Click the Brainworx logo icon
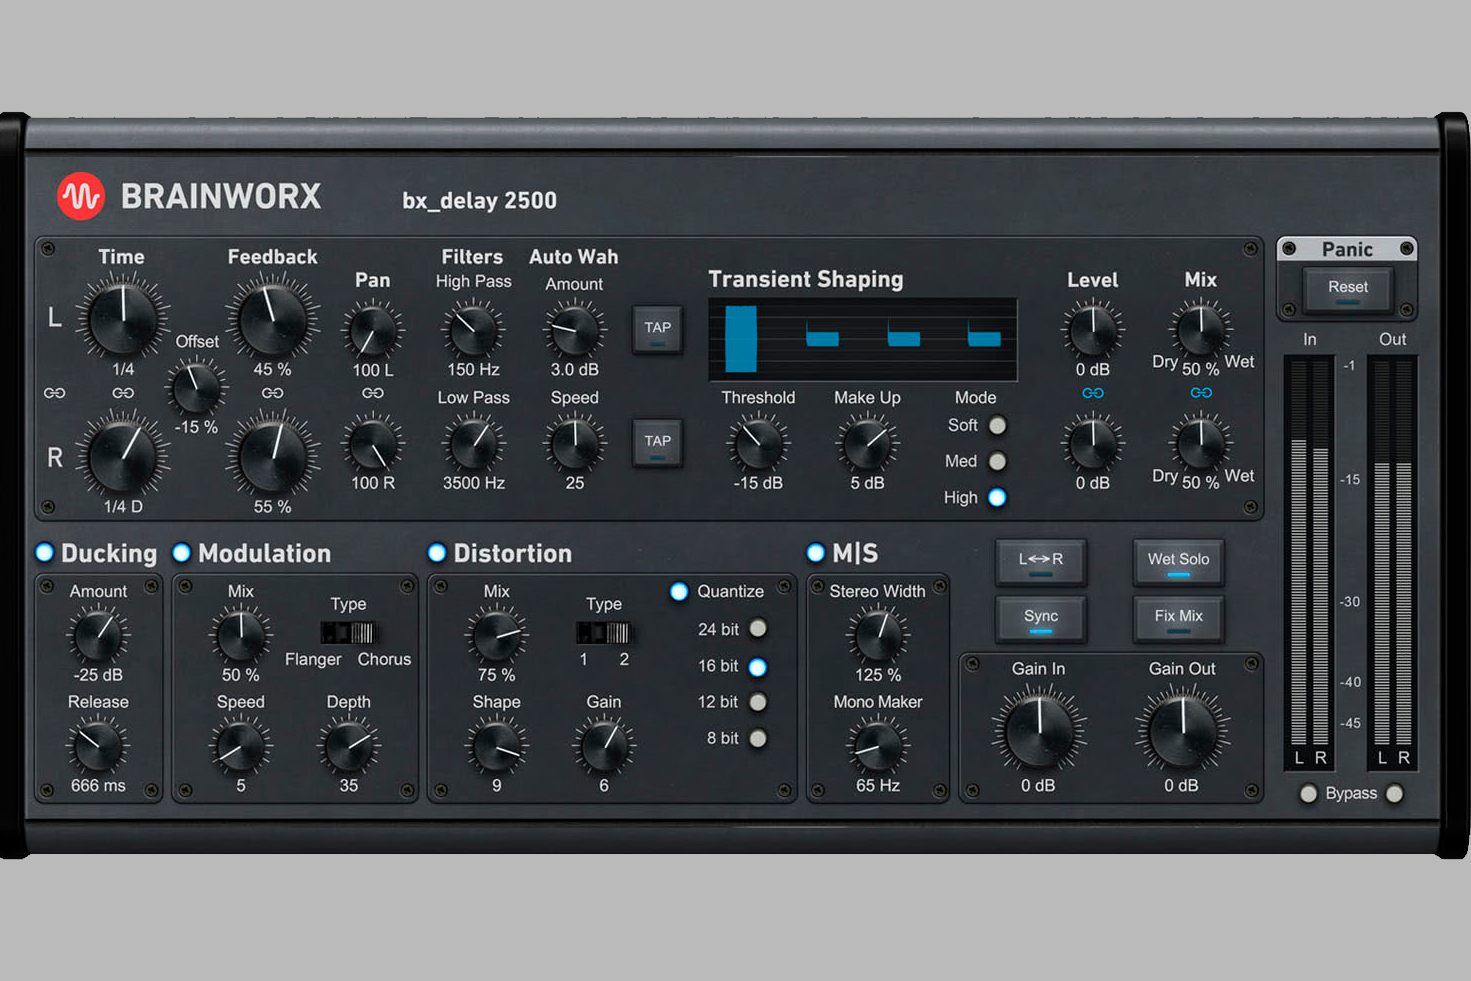The height and width of the screenshot is (981, 1471). pyautogui.click(x=81, y=196)
